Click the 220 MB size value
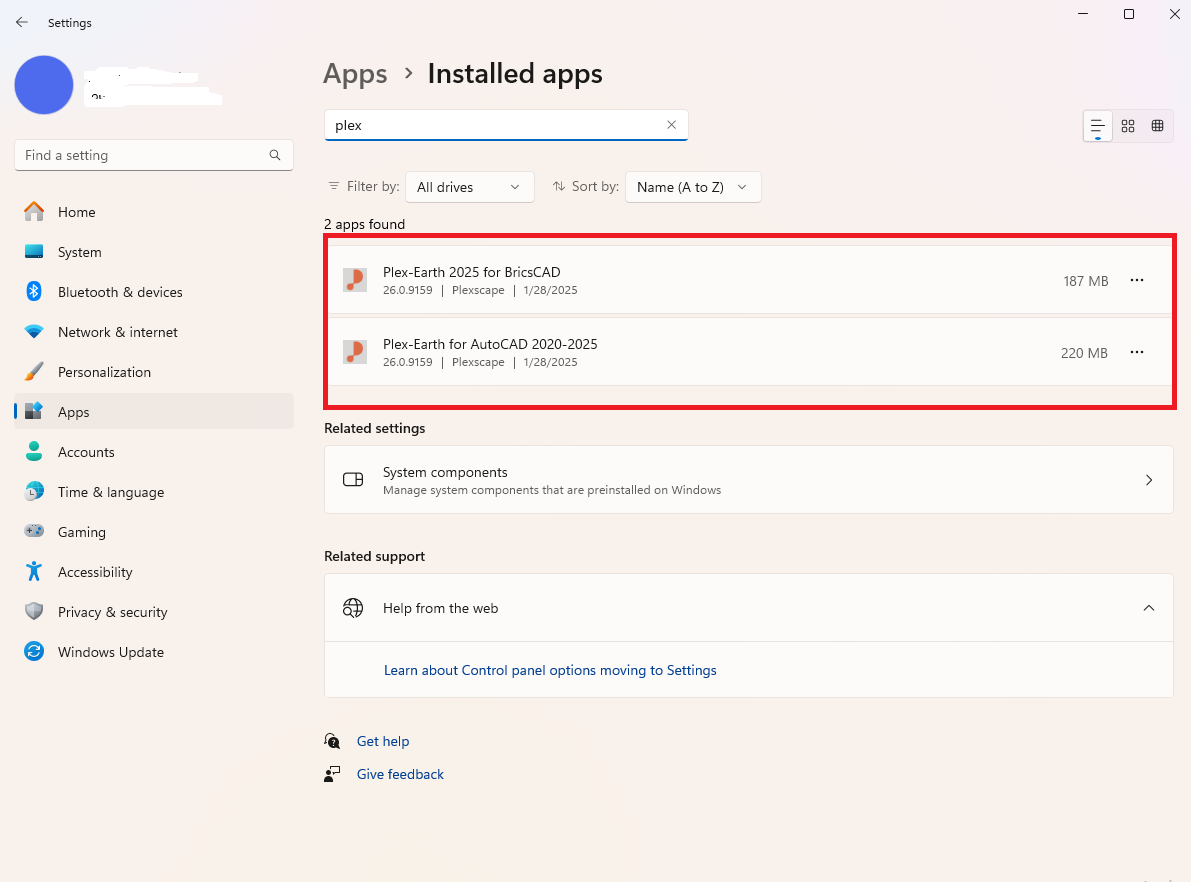Screen dimensions: 1191x882 (1084, 353)
